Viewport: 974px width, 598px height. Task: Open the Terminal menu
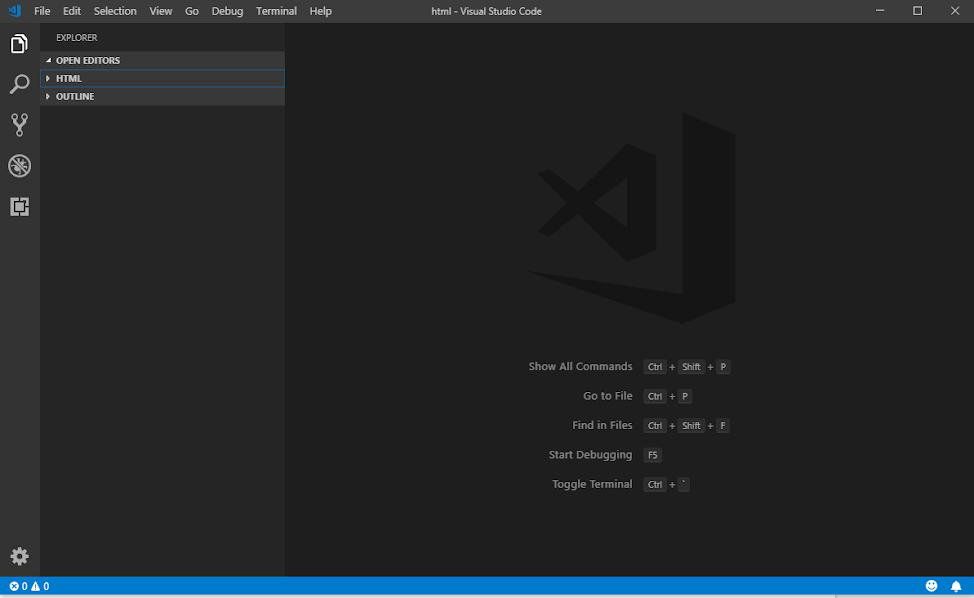276,11
